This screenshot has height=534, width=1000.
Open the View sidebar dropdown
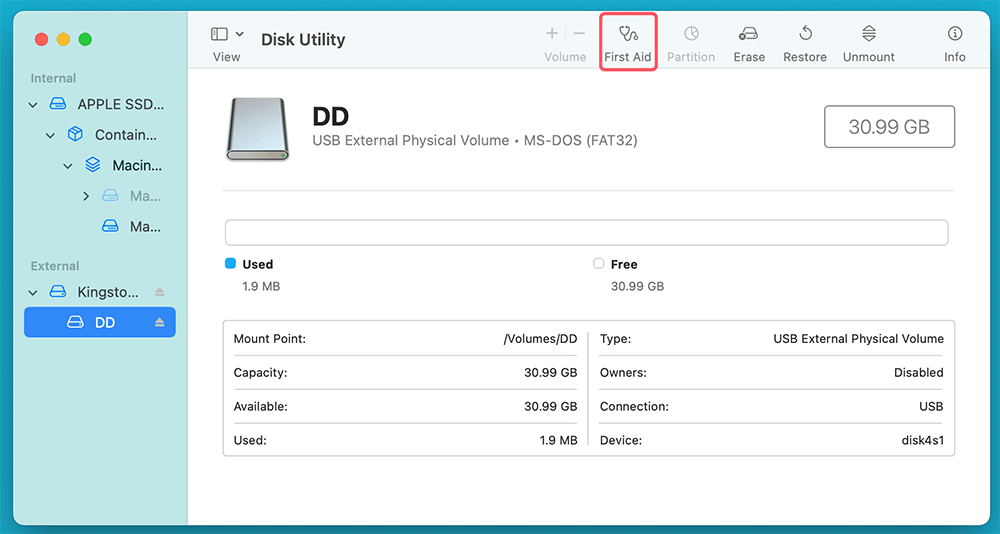pos(227,35)
